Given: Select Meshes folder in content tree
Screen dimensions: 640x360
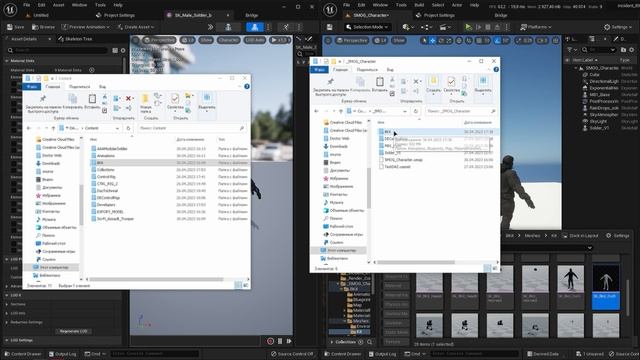Looking at the screenshot, I should coord(360,321).
